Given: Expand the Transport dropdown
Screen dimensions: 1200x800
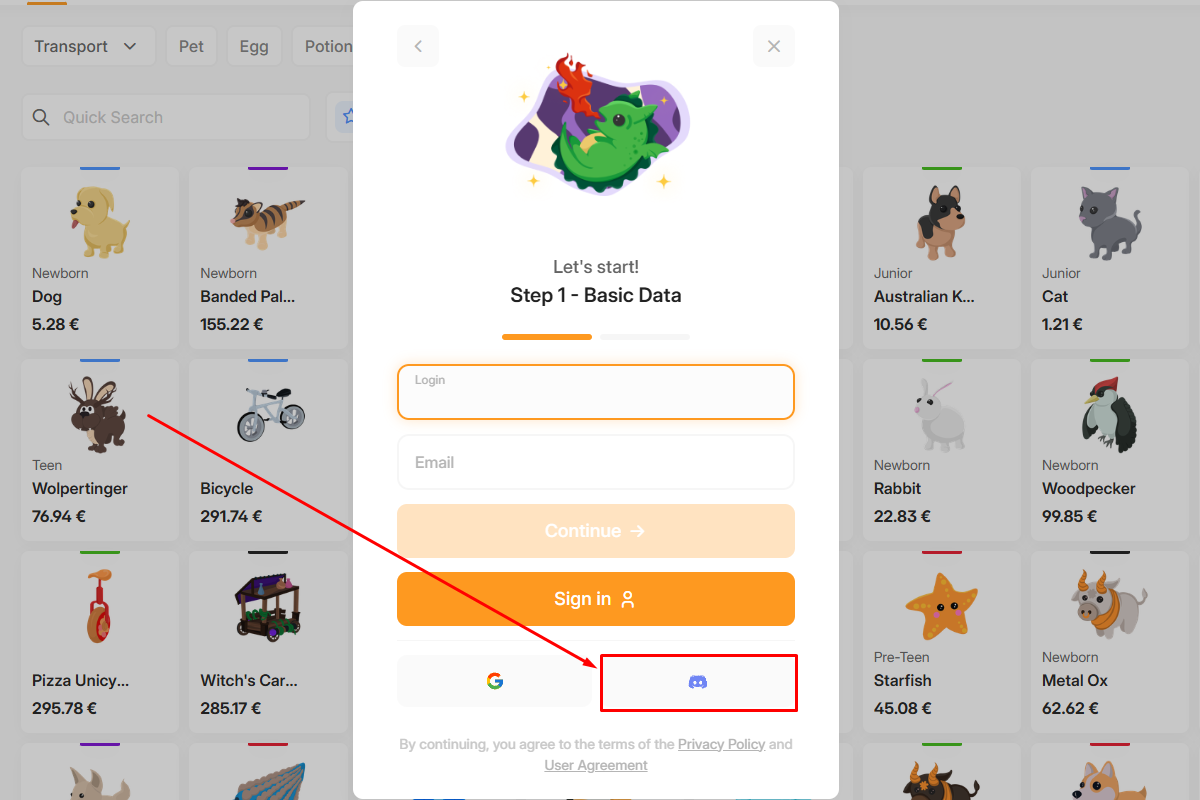Looking at the screenshot, I should pyautogui.click(x=88, y=46).
